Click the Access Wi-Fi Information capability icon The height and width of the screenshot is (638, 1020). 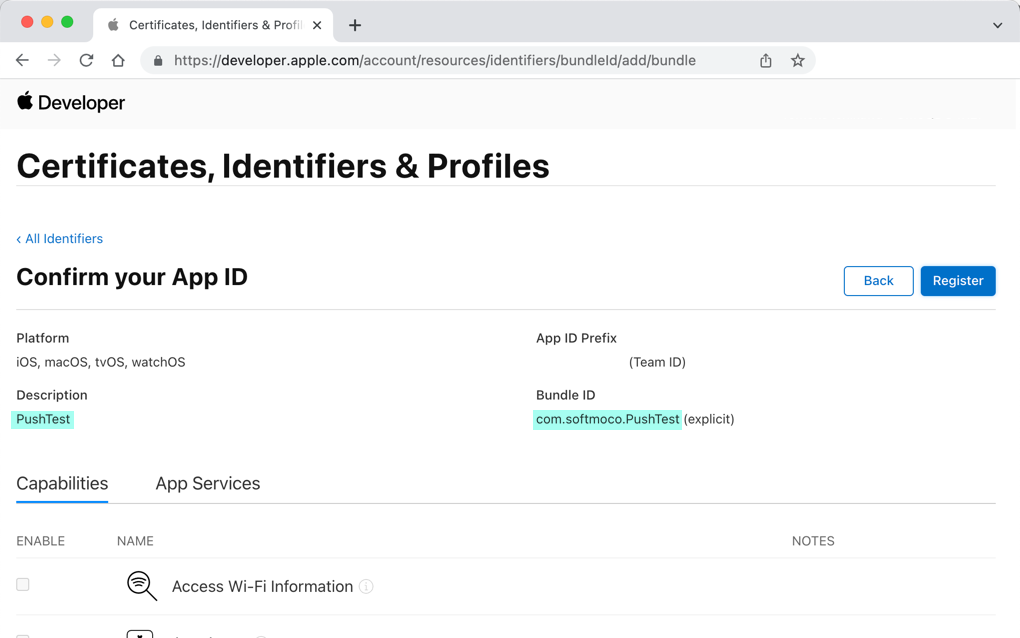tap(141, 586)
